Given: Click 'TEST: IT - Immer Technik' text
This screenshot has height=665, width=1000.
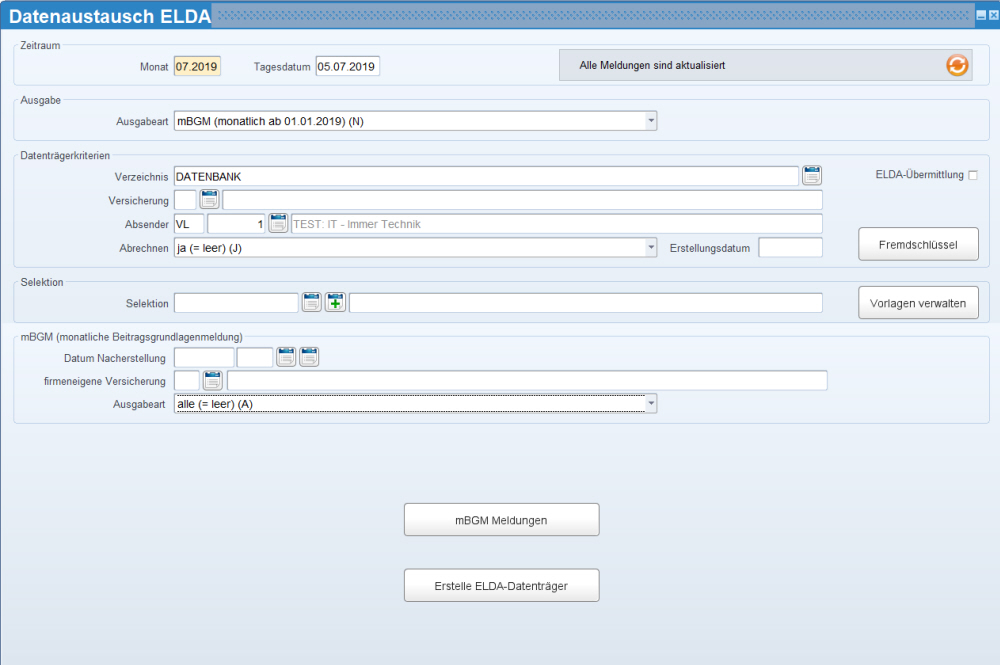Looking at the screenshot, I should click(x=357, y=224).
